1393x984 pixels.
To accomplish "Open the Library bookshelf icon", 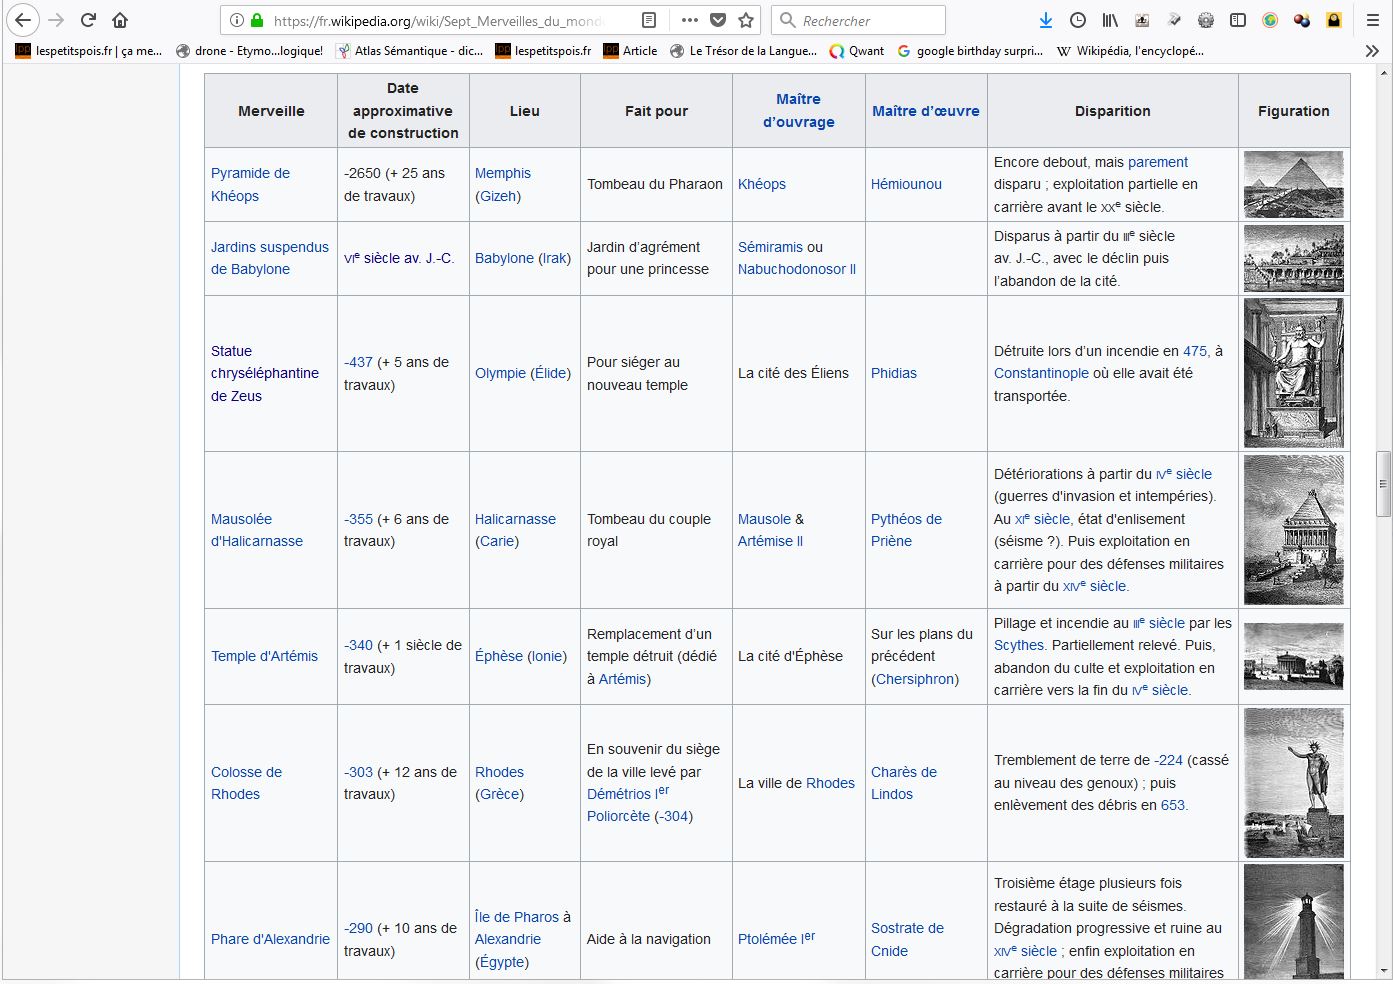I will 1110,20.
